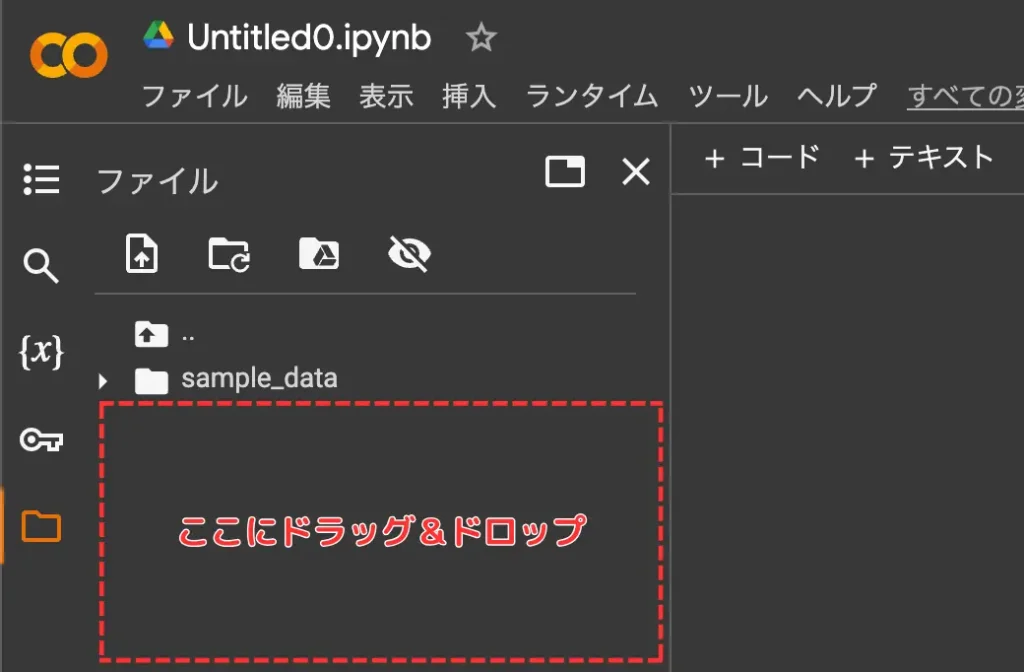The height and width of the screenshot is (672, 1024).
Task: Upload a file to session storage
Action: coord(142,253)
